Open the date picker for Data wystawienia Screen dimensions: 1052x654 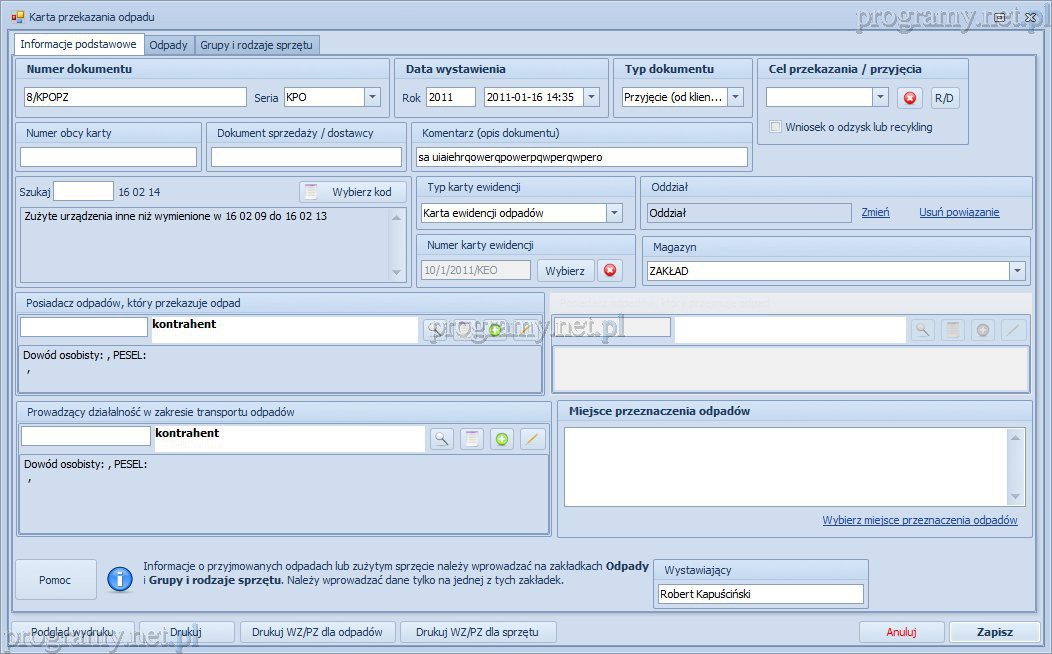tap(590, 97)
